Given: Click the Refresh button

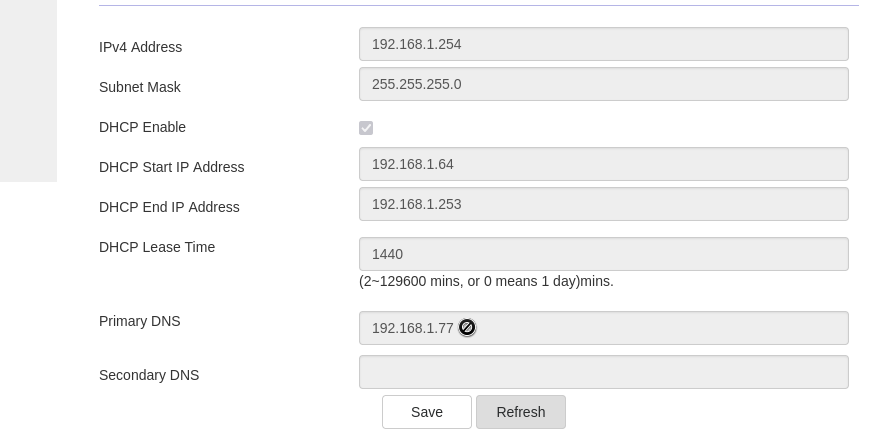Looking at the screenshot, I should pyautogui.click(x=520, y=412).
